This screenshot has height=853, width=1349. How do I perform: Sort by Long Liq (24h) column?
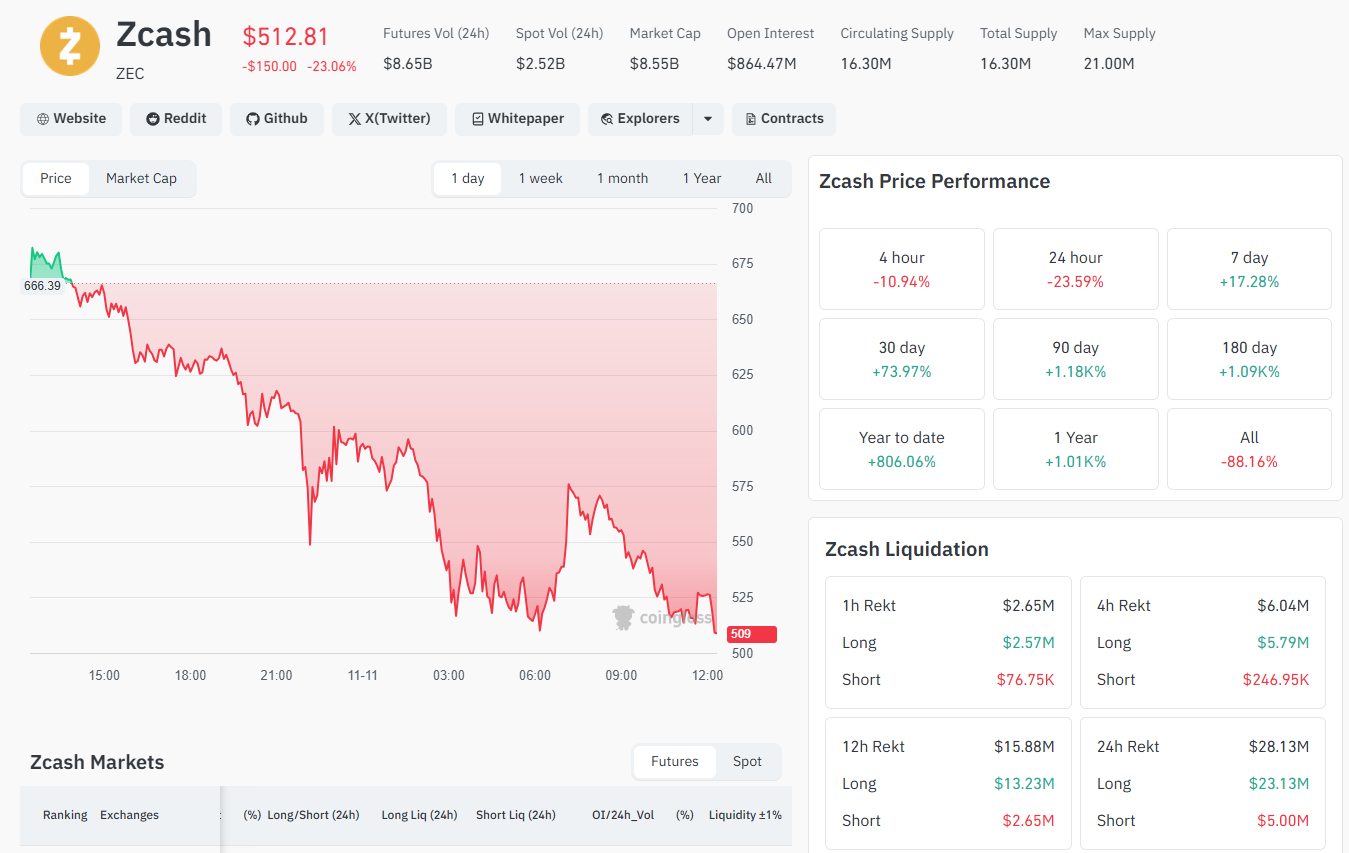click(x=419, y=815)
